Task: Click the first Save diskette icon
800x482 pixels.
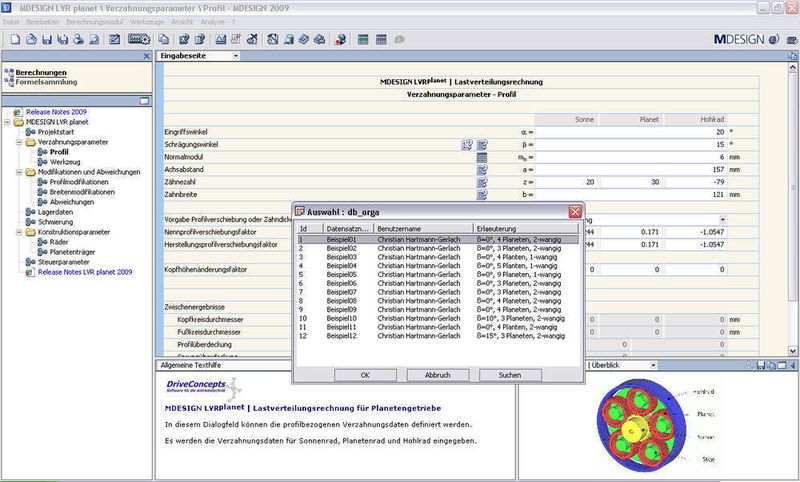Action: (47, 39)
